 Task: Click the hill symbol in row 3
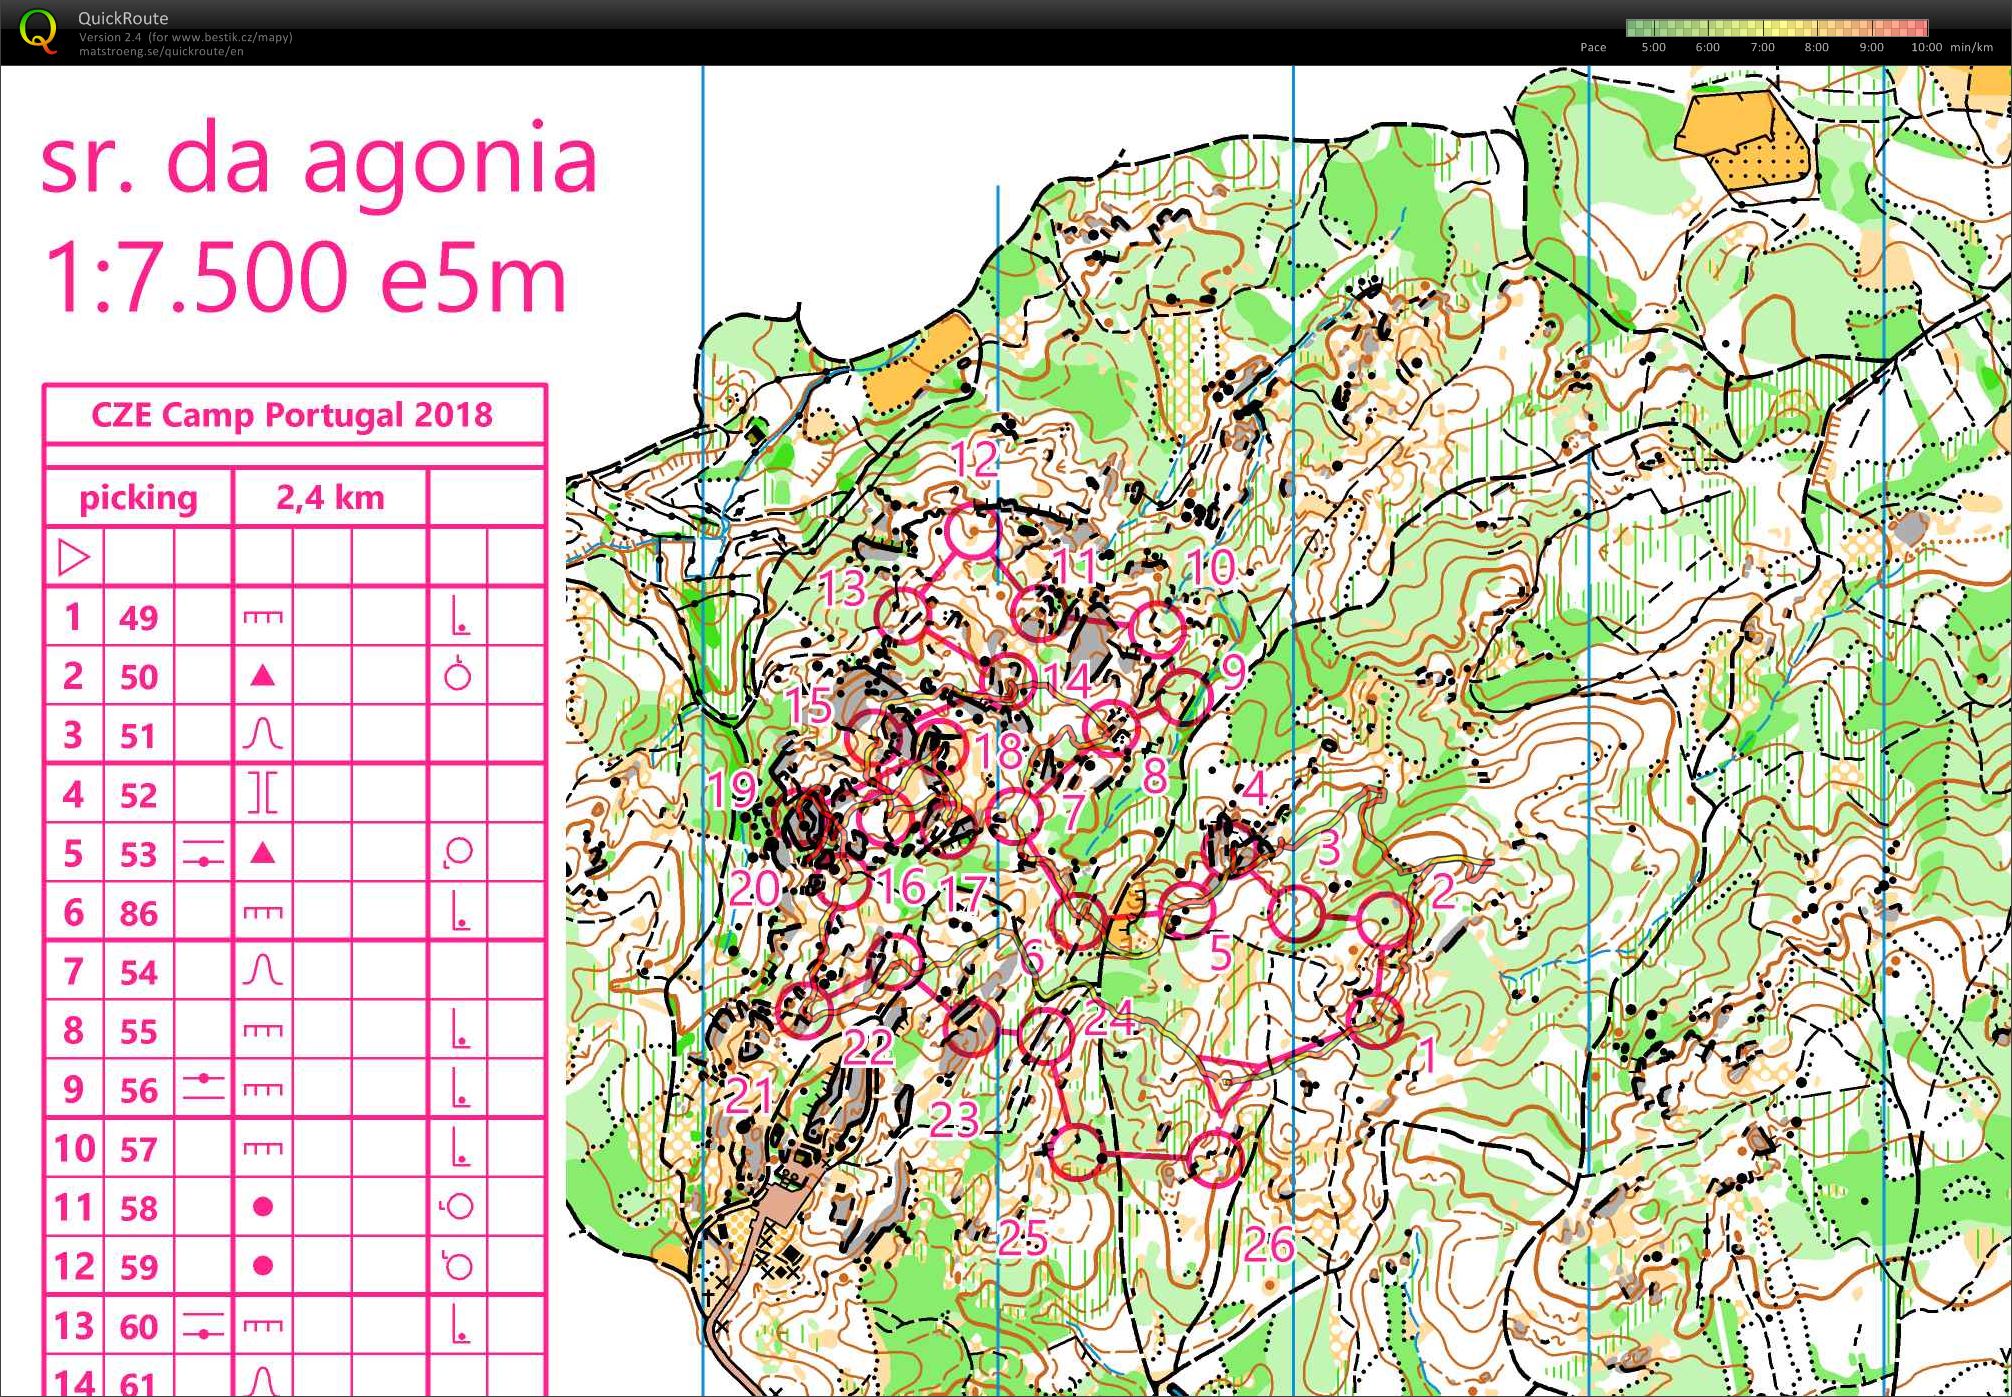coord(263,735)
